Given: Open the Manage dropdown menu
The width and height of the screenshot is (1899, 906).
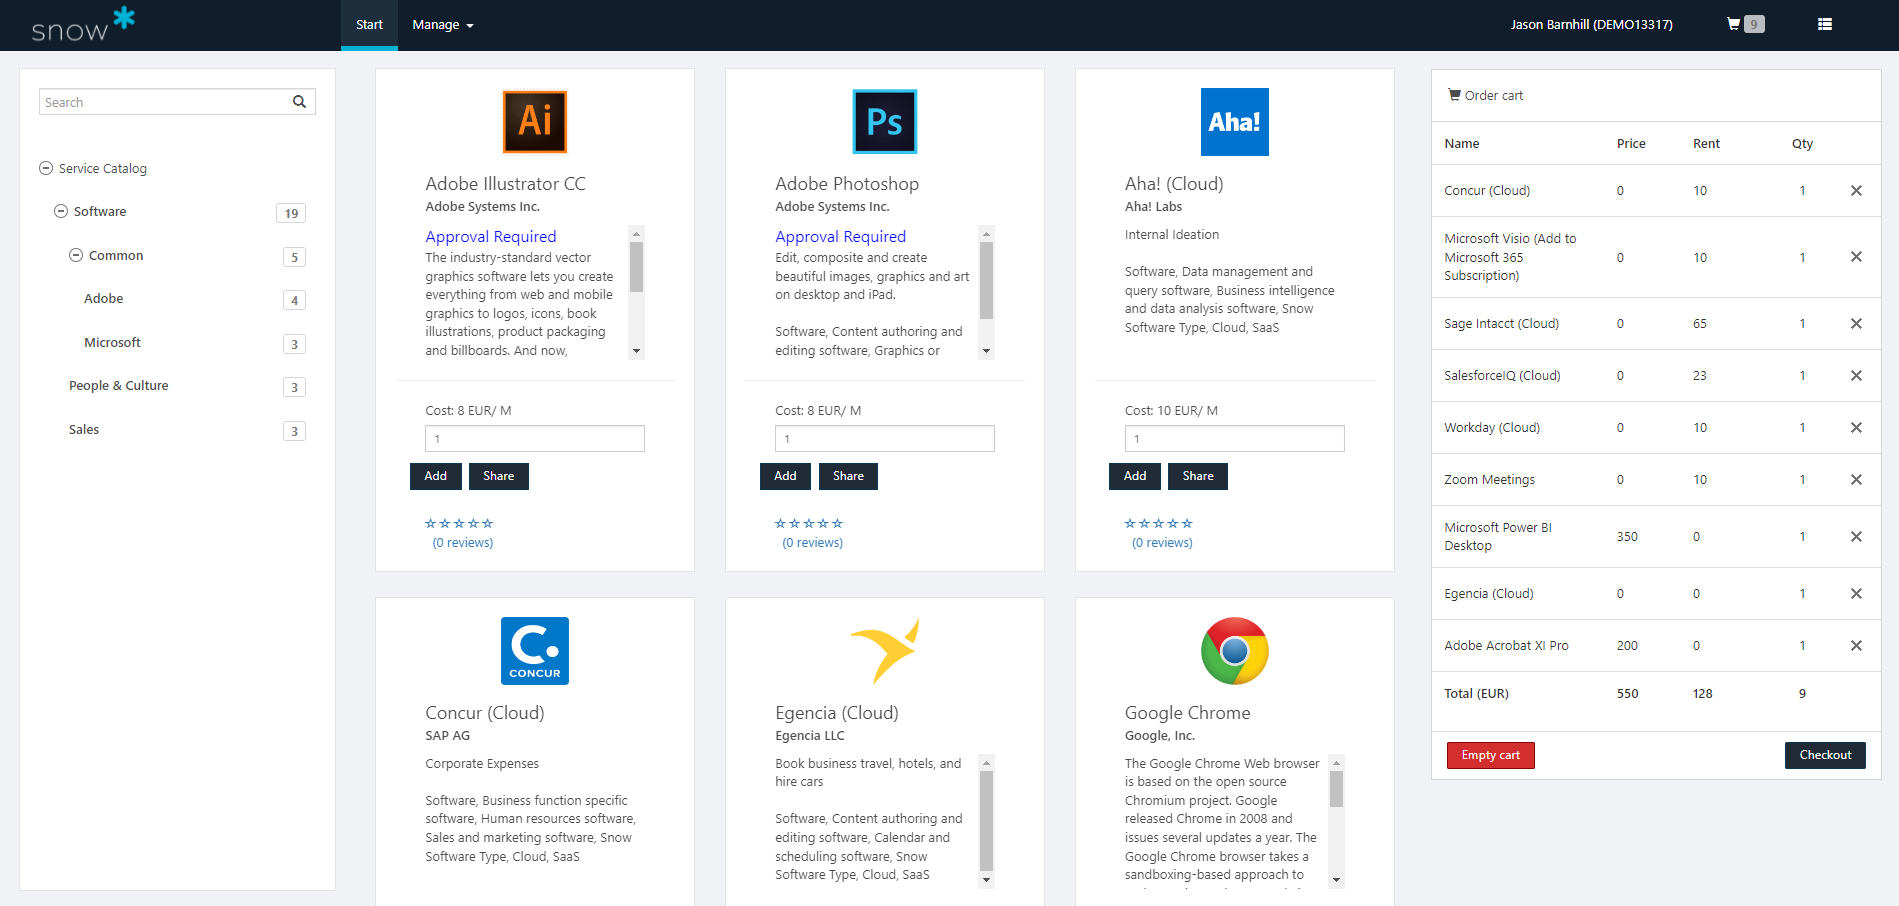Looking at the screenshot, I should tap(443, 25).
